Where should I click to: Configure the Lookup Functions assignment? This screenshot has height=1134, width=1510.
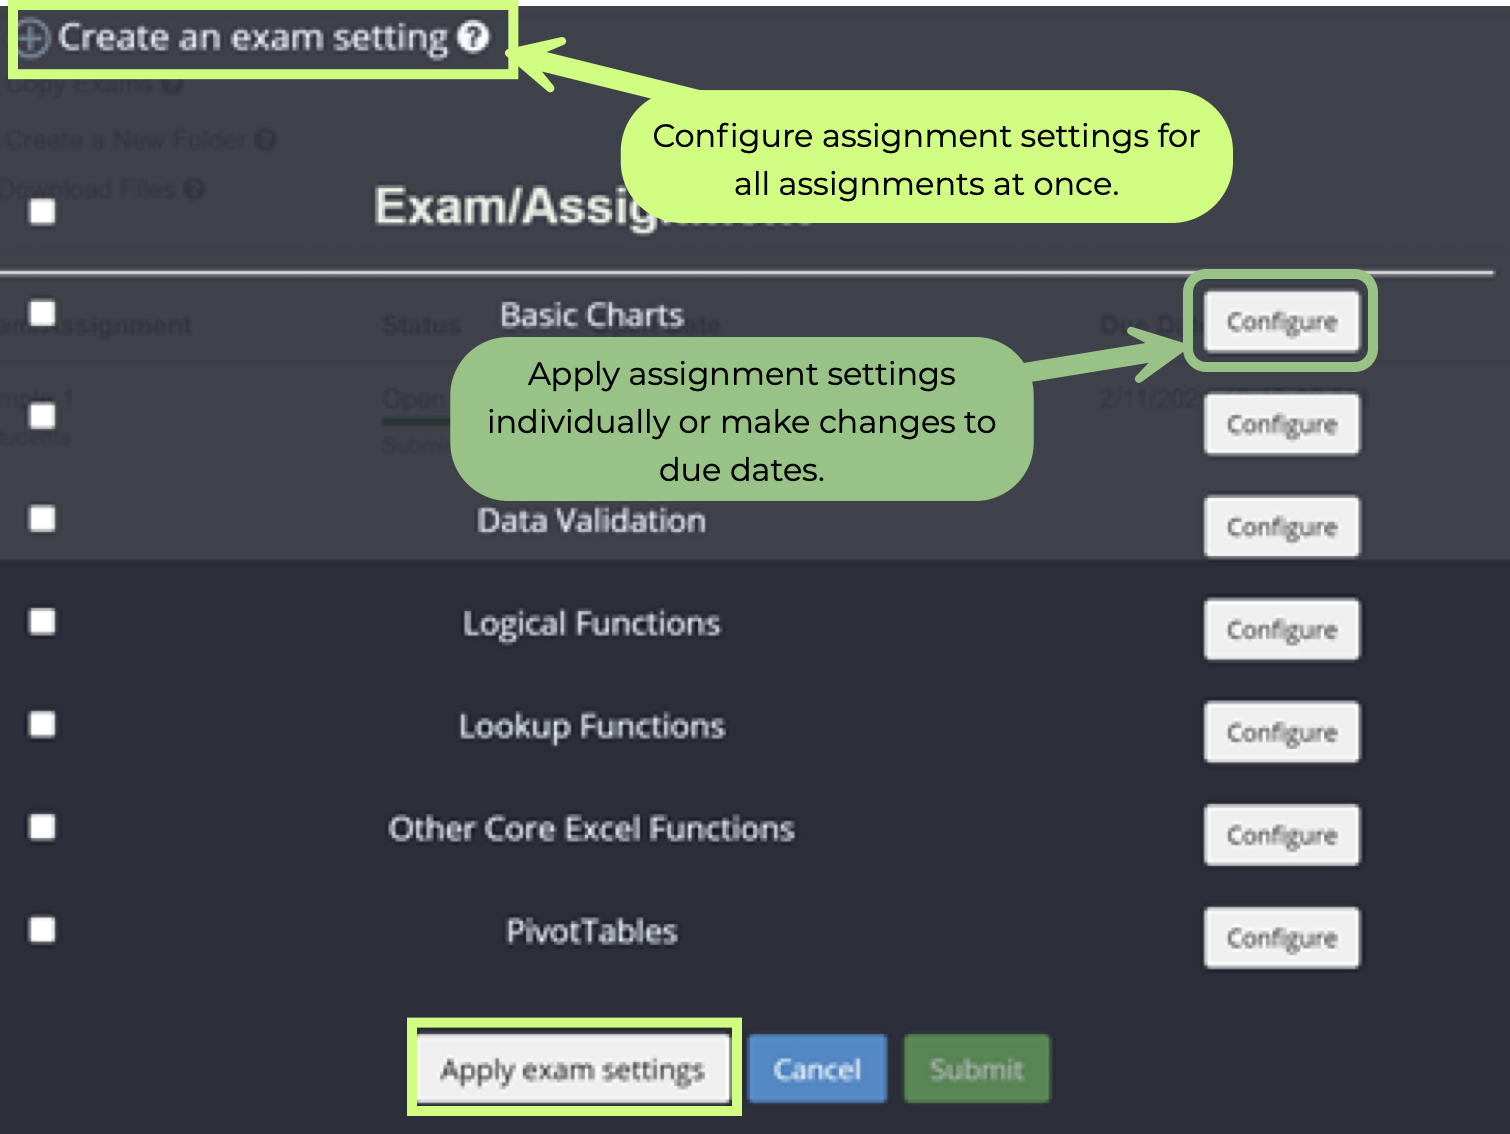pos(1281,733)
